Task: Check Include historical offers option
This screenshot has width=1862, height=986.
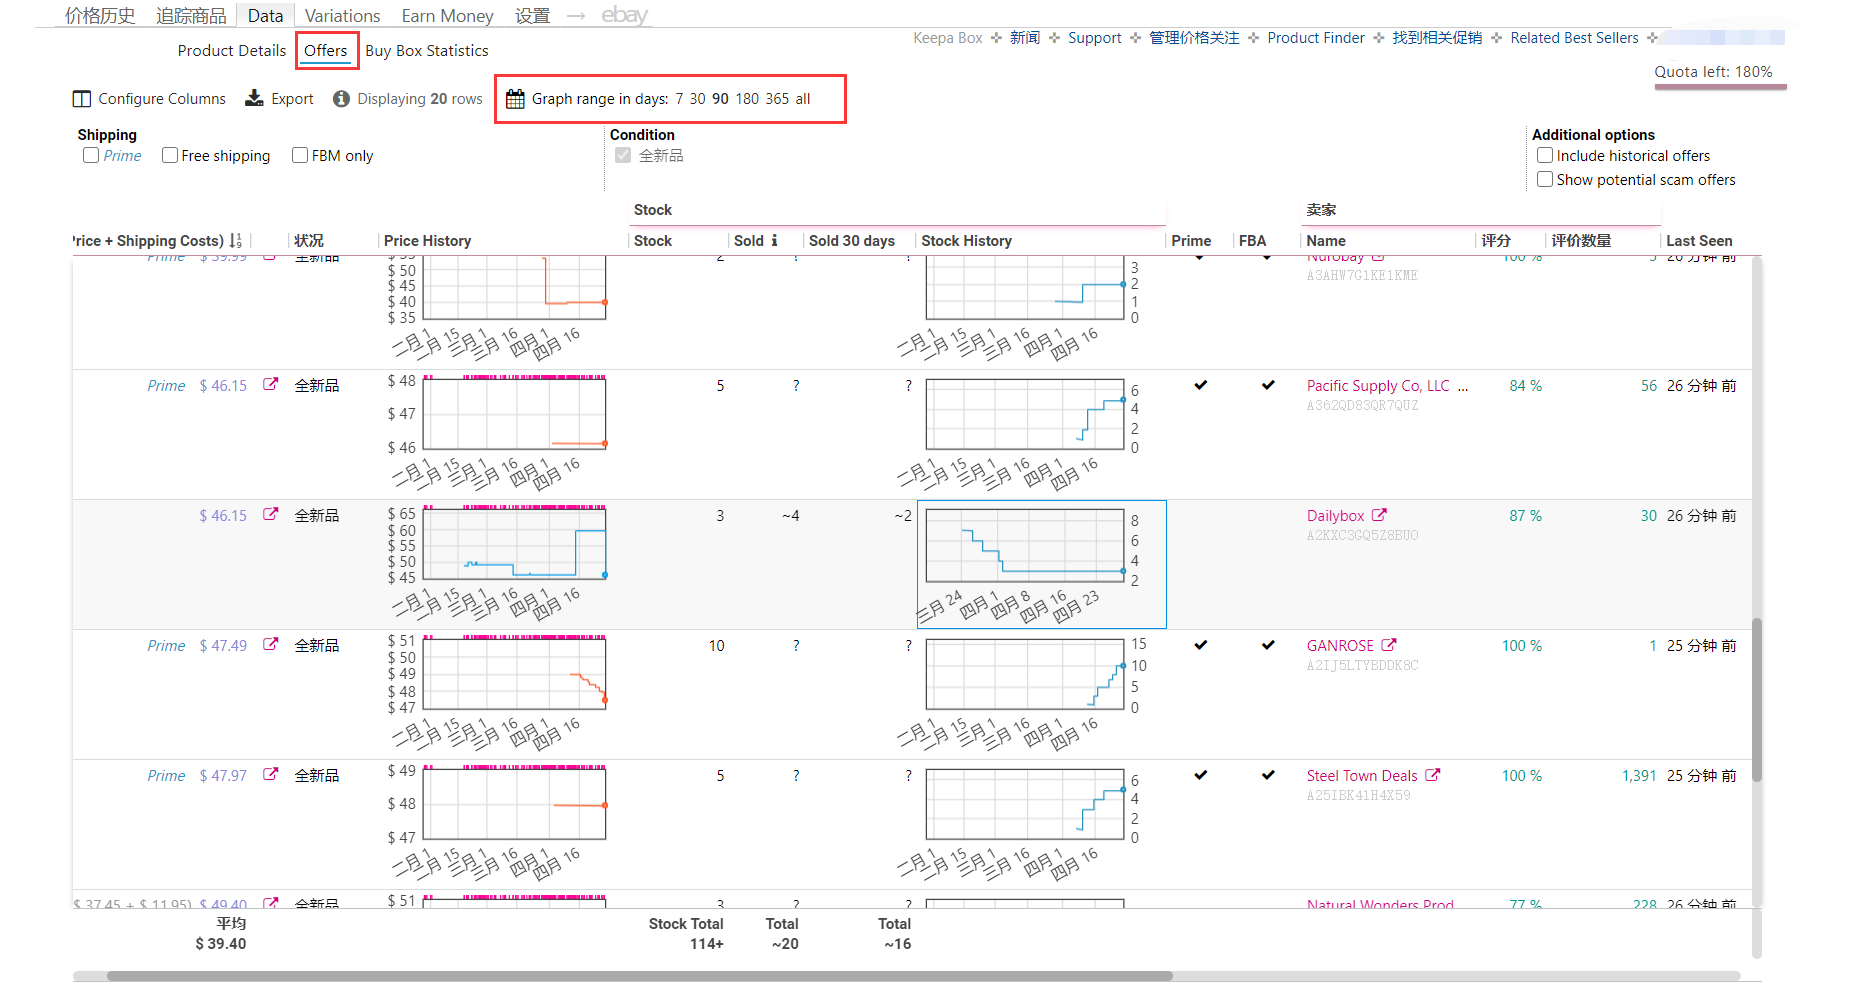Action: click(1545, 155)
